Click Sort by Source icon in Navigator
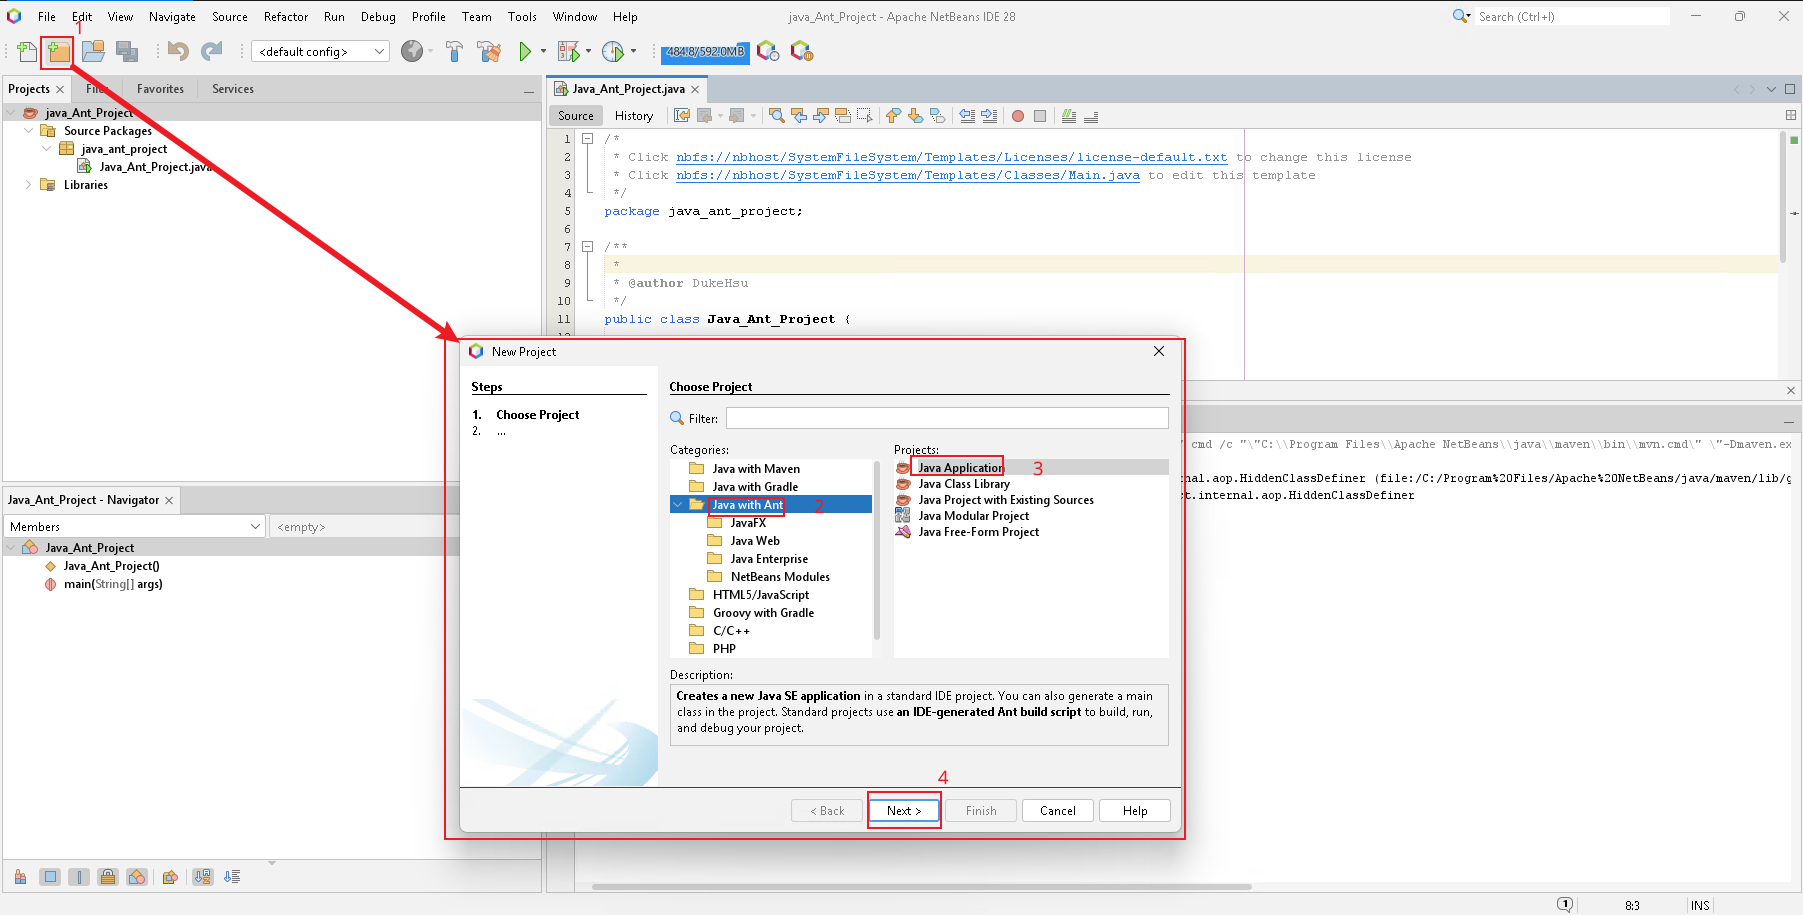This screenshot has width=1803, height=915. point(232,877)
